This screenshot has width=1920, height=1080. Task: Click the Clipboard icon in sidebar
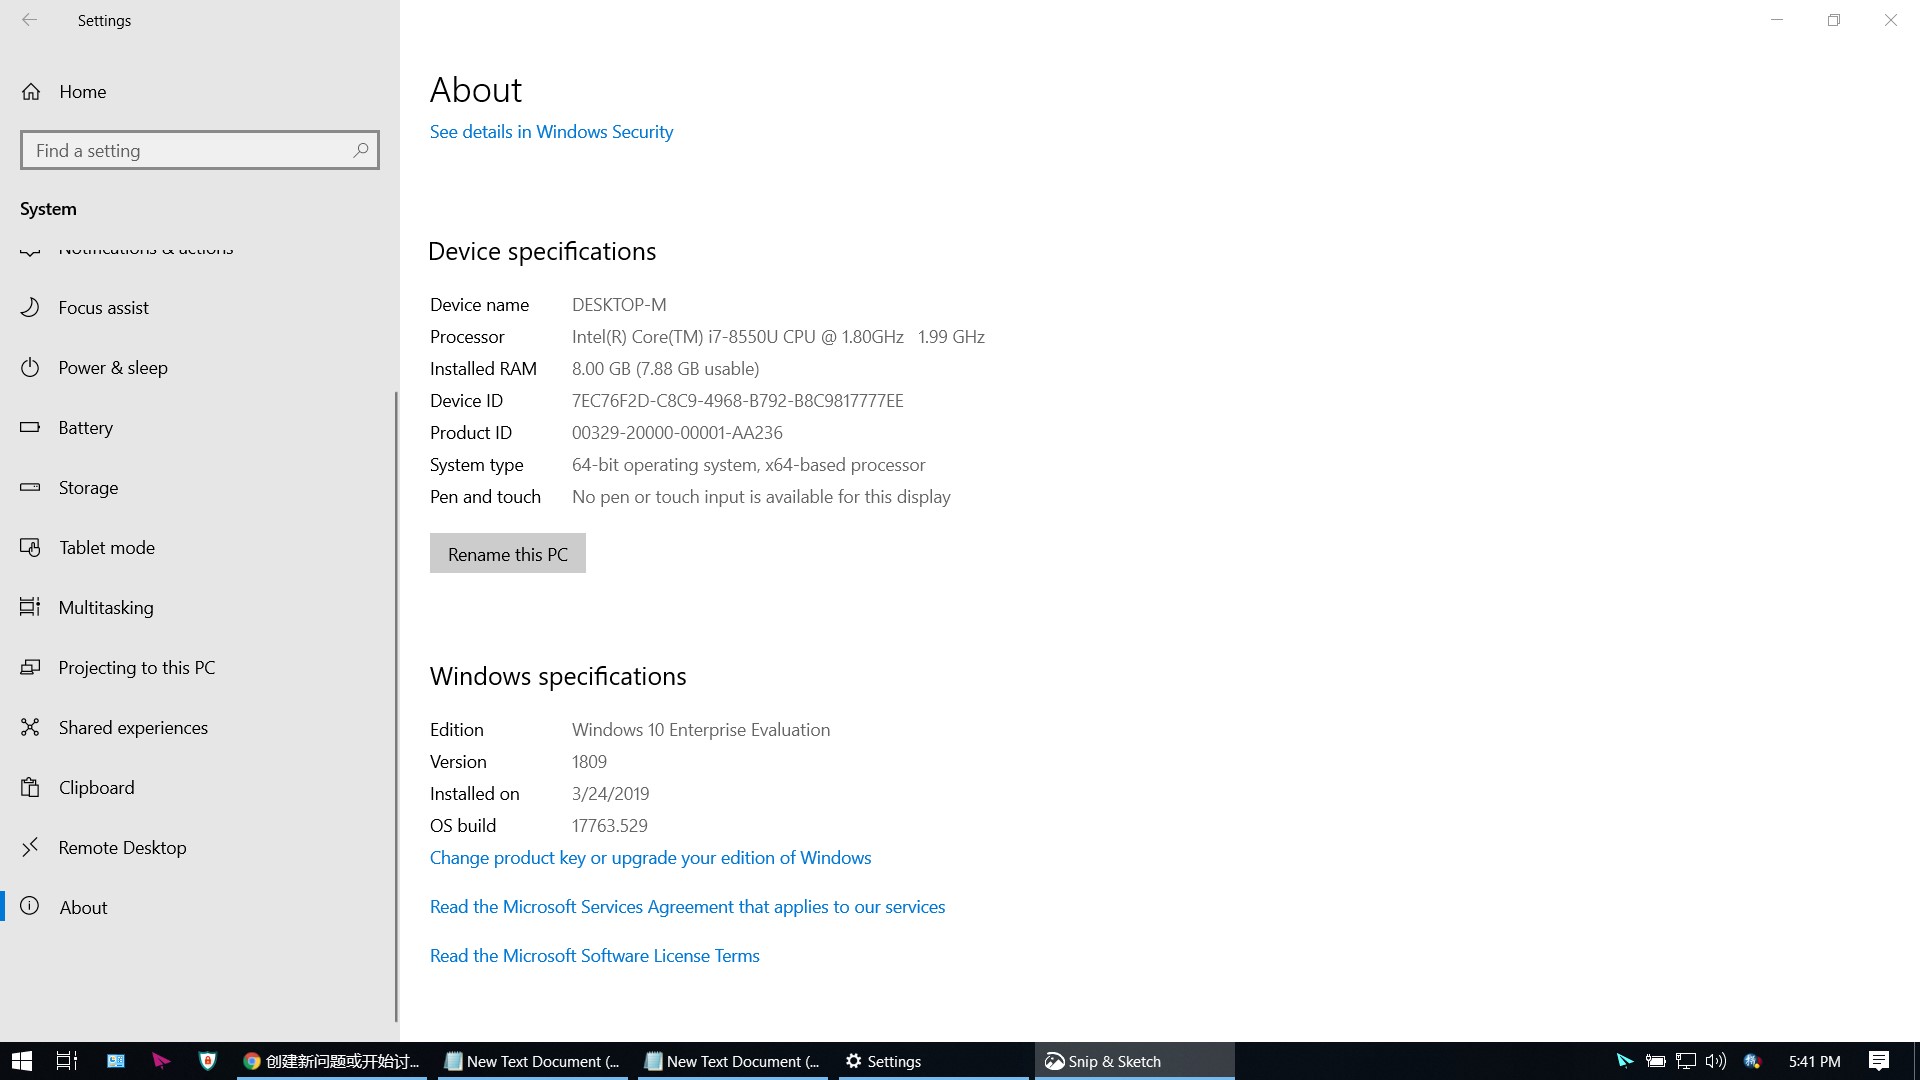pos(30,787)
